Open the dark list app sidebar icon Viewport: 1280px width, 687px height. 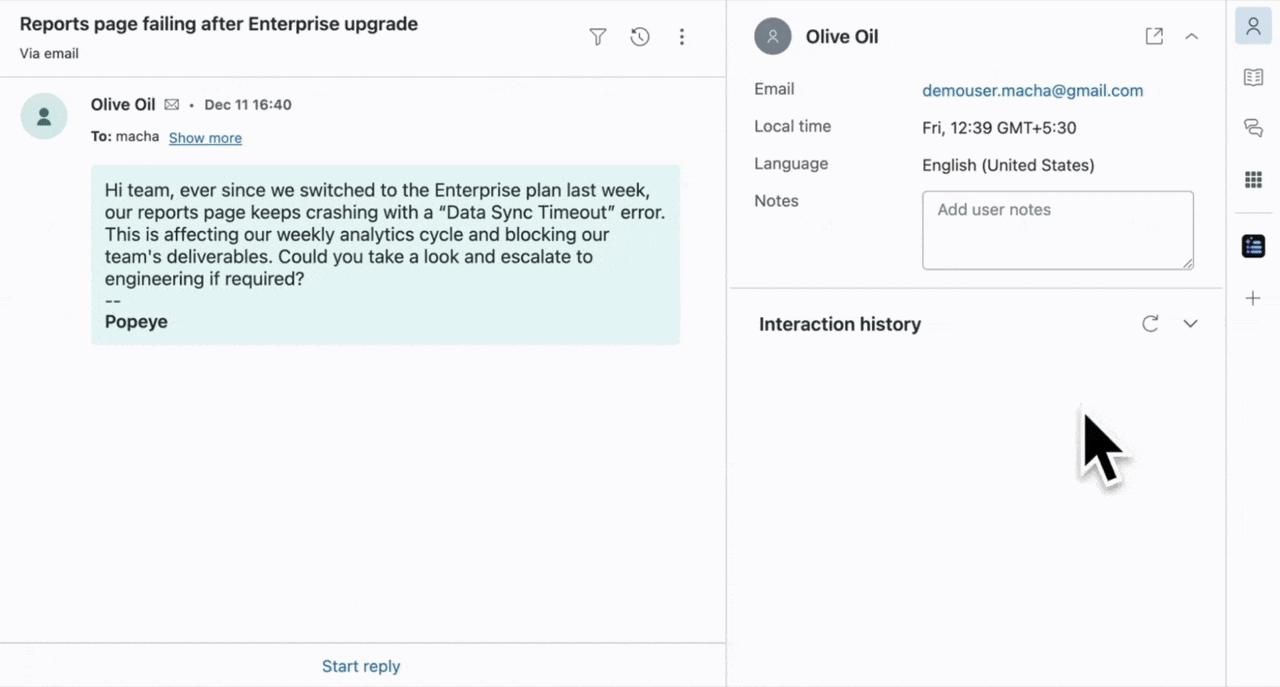pos(1253,246)
